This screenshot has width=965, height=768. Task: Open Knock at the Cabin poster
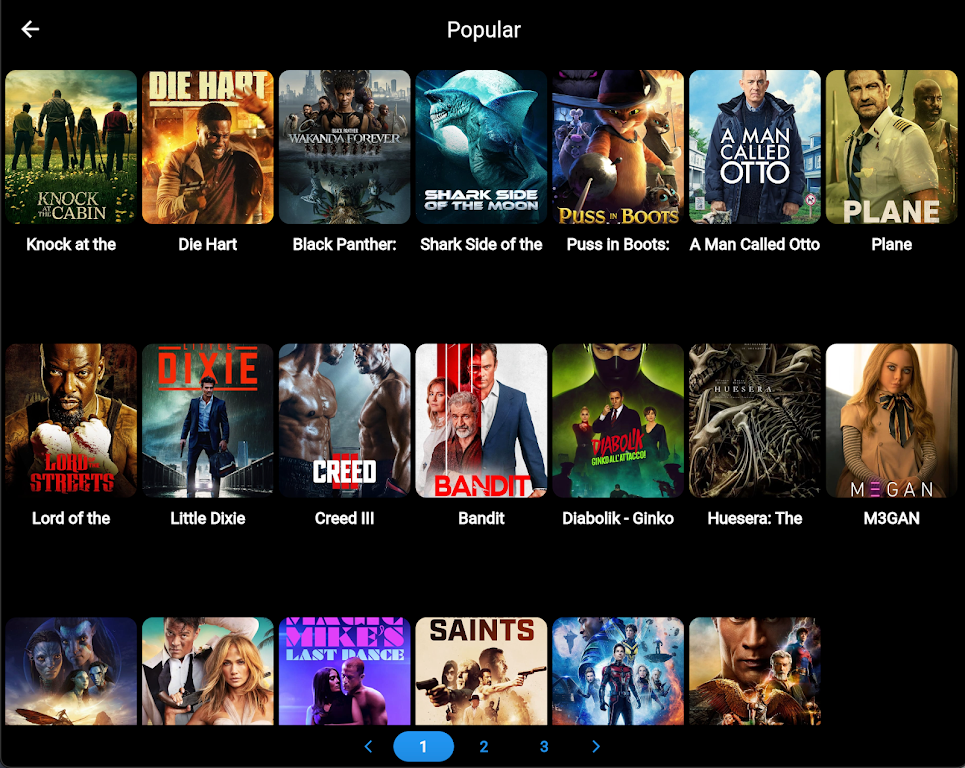[71, 147]
